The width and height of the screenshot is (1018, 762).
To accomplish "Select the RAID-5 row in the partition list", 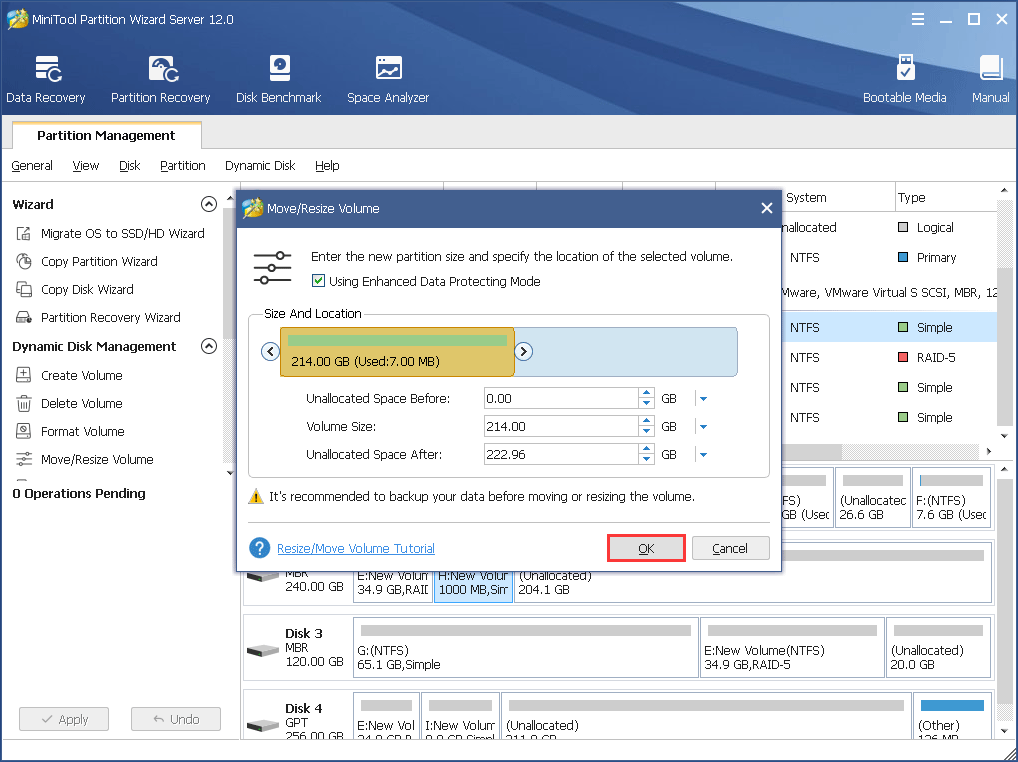I will (x=889, y=357).
